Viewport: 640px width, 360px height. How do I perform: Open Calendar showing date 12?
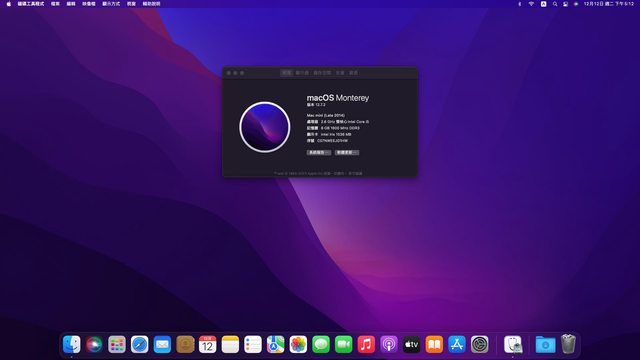pos(208,344)
